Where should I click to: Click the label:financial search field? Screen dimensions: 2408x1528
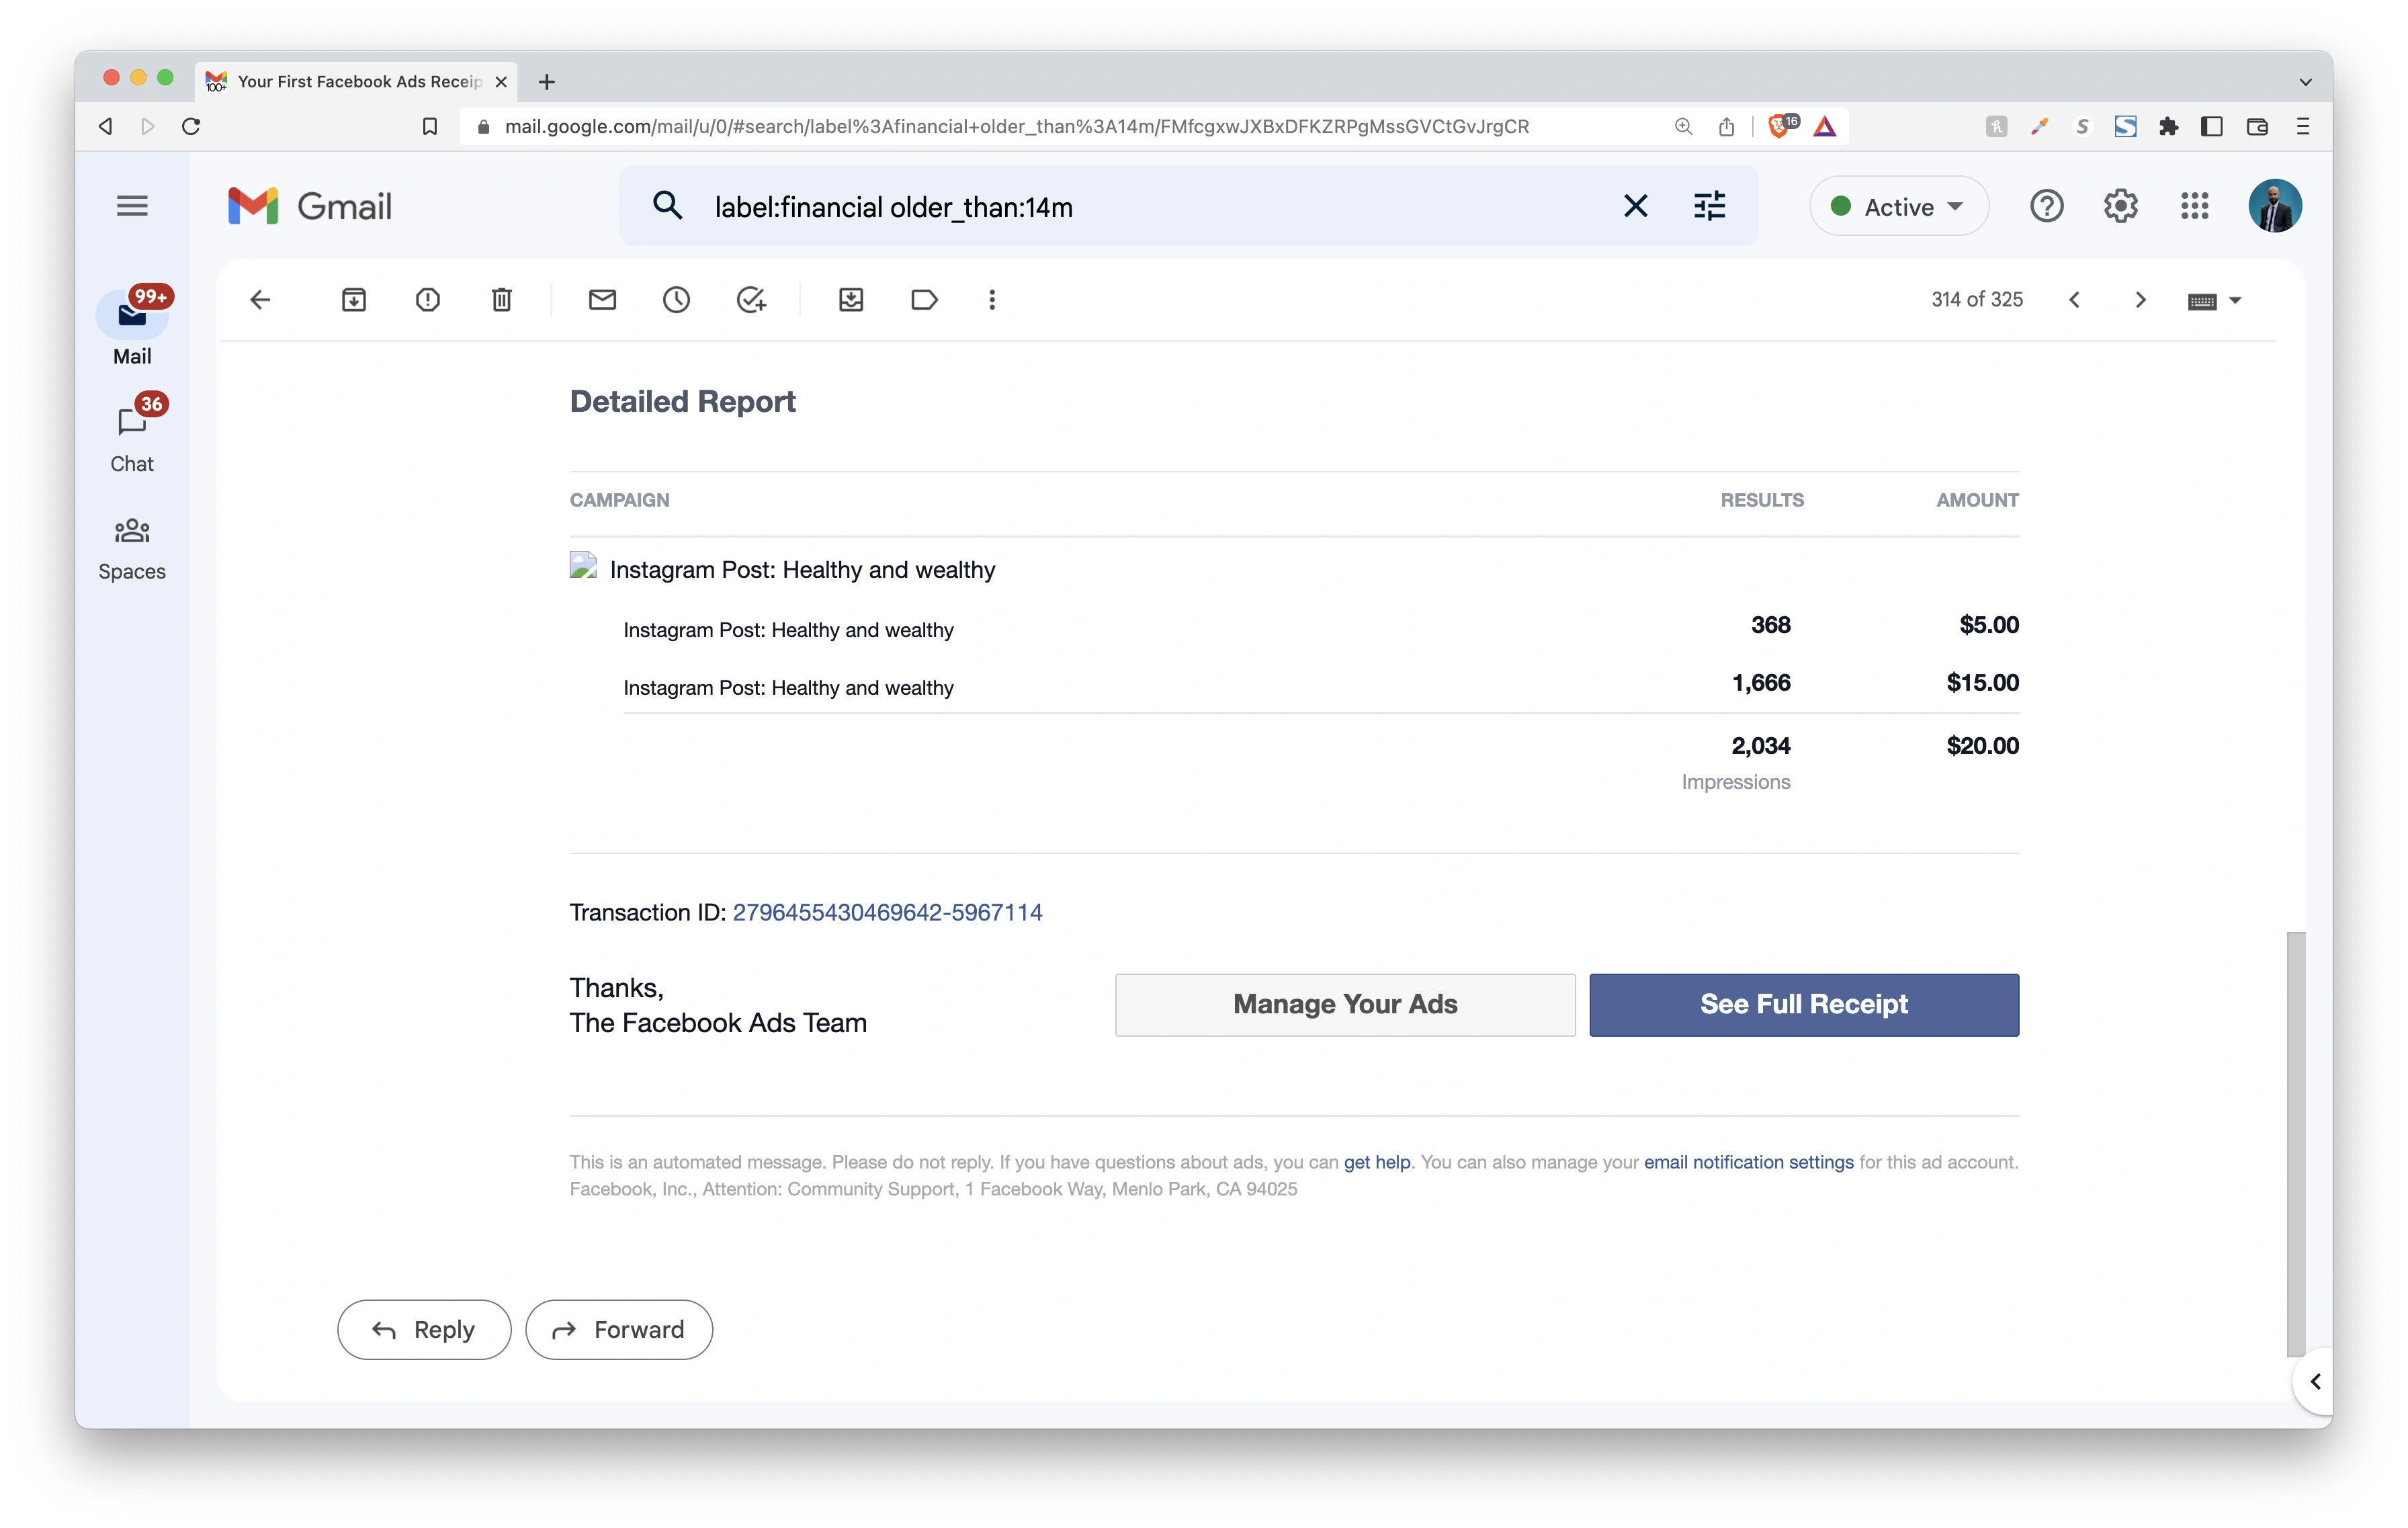(1150, 207)
